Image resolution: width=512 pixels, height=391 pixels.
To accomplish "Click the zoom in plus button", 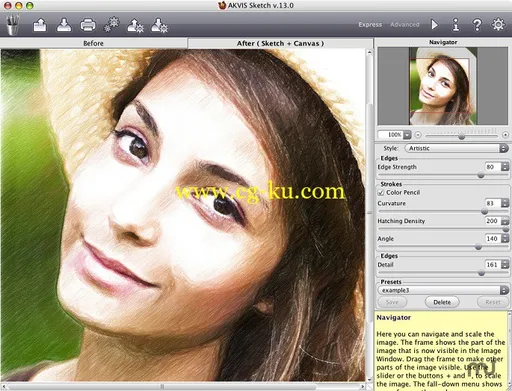I will click(505, 135).
